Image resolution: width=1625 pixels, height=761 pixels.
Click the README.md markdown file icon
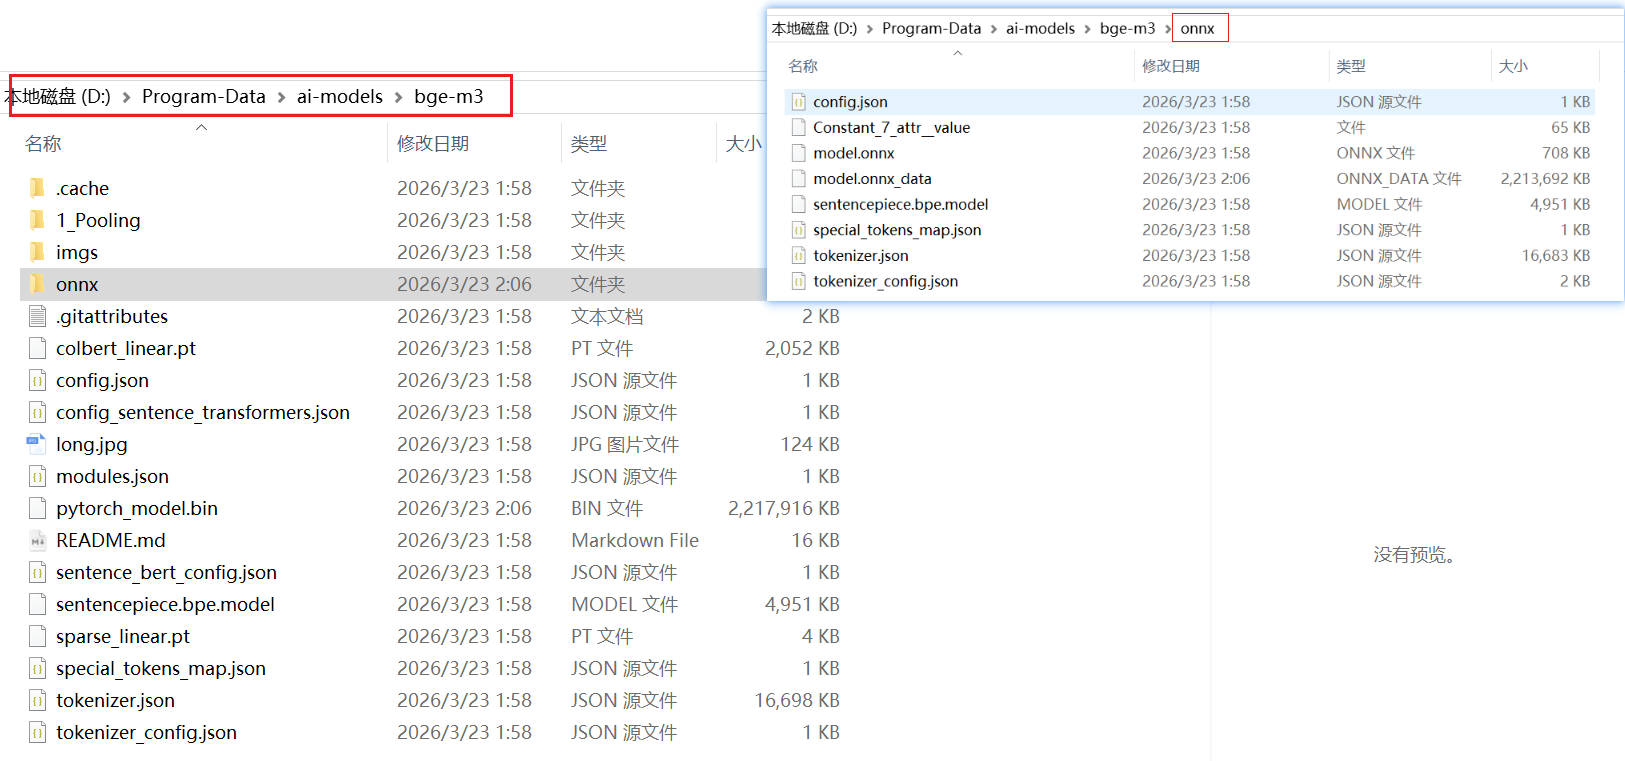(37, 540)
